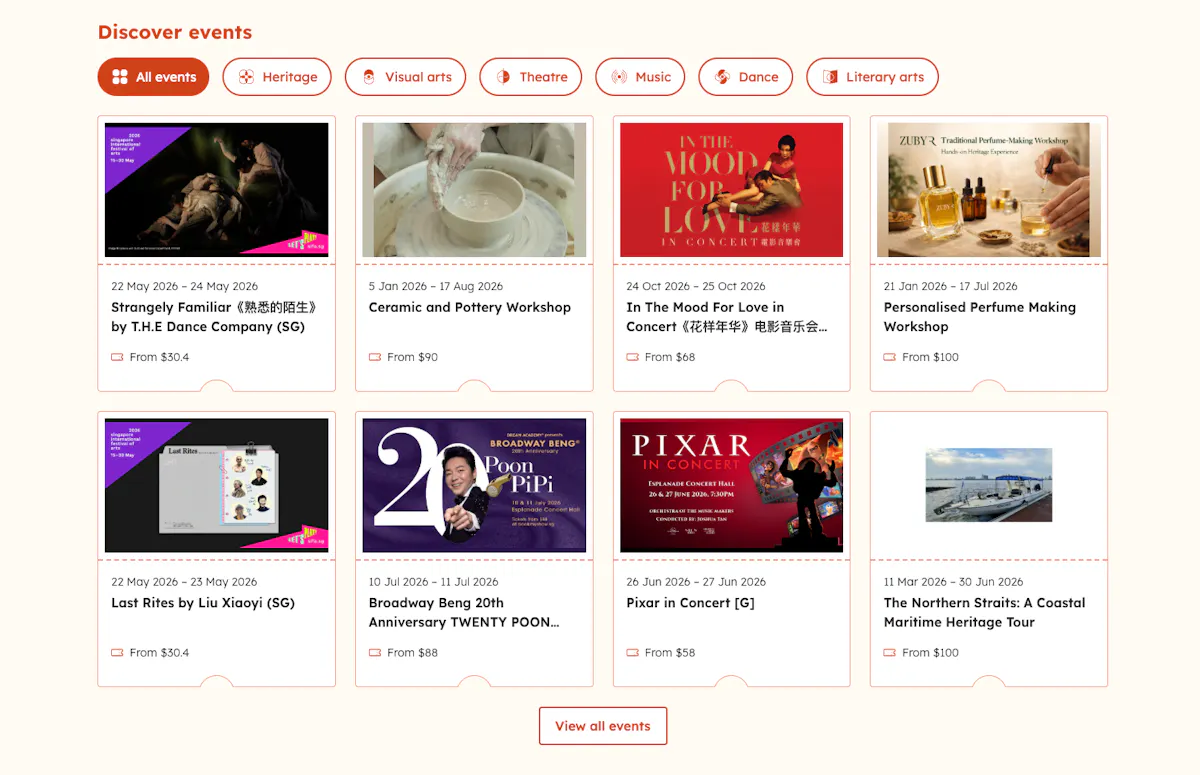Screen dimensions: 1200x775
Task: Filter events by Dance
Action: coord(745,77)
